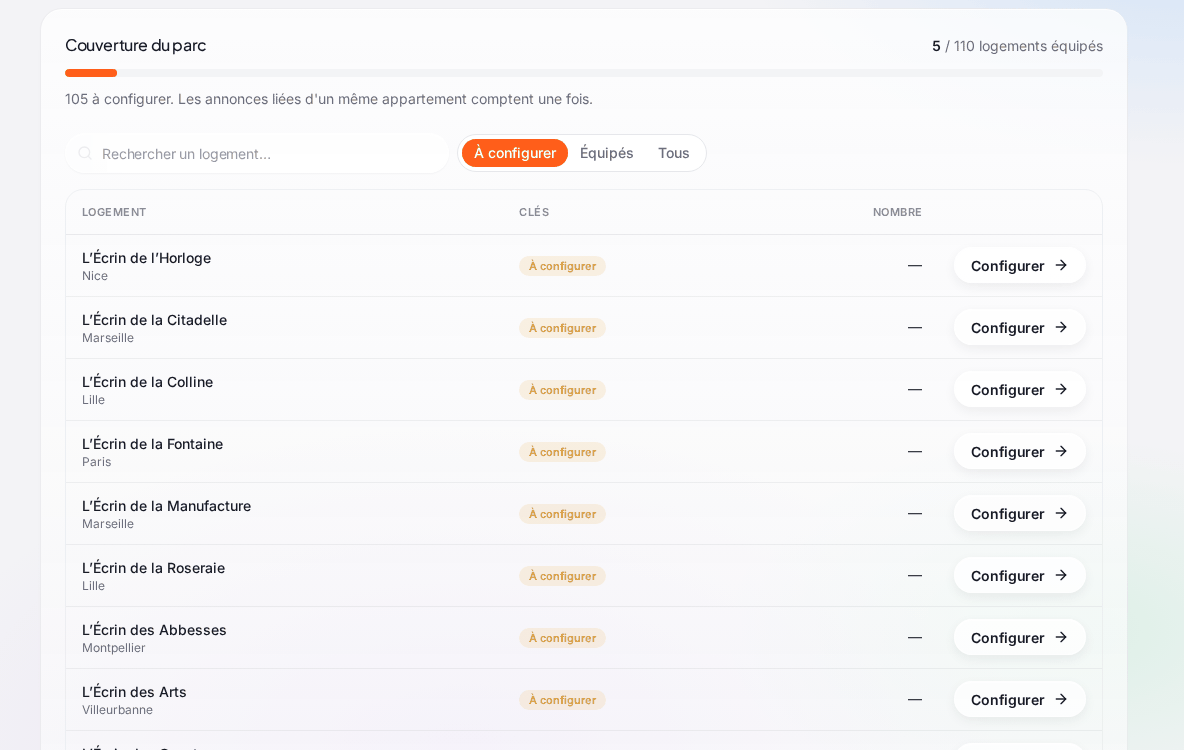The image size is (1184, 750).
Task: Configure L'Écrin de la Citadelle
Action: (1019, 328)
